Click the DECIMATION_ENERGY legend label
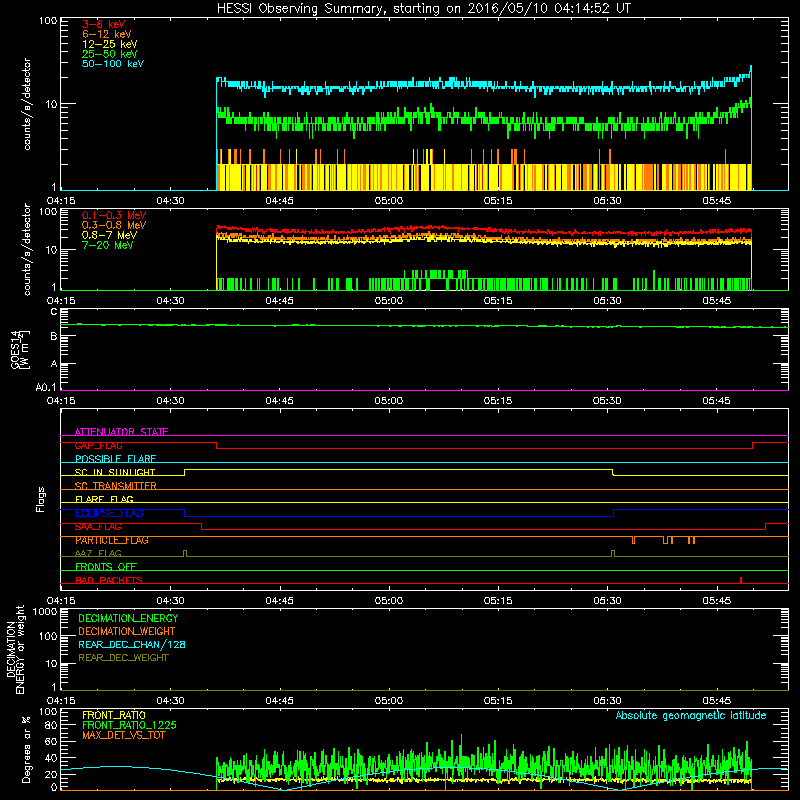Screen dimensions: 800x800 pos(128,618)
